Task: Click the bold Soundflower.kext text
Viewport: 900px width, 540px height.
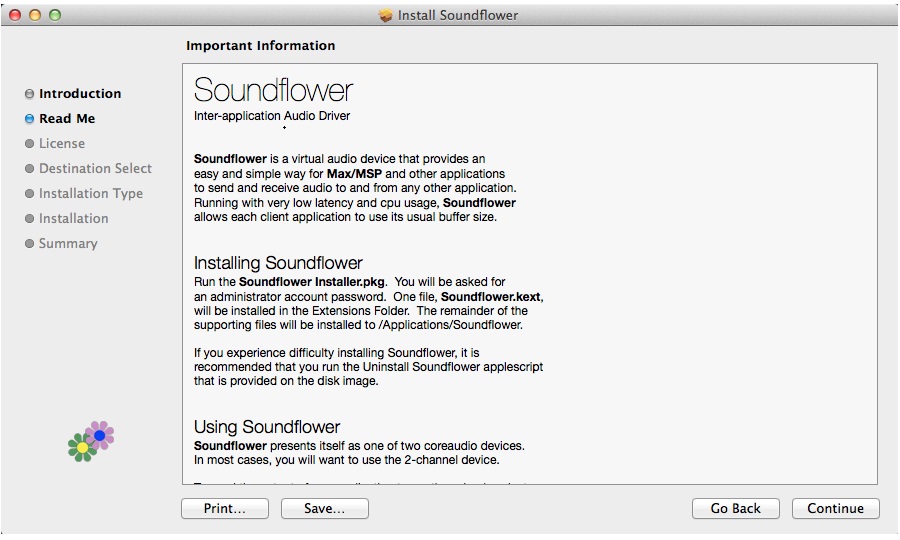Action: tap(491, 297)
